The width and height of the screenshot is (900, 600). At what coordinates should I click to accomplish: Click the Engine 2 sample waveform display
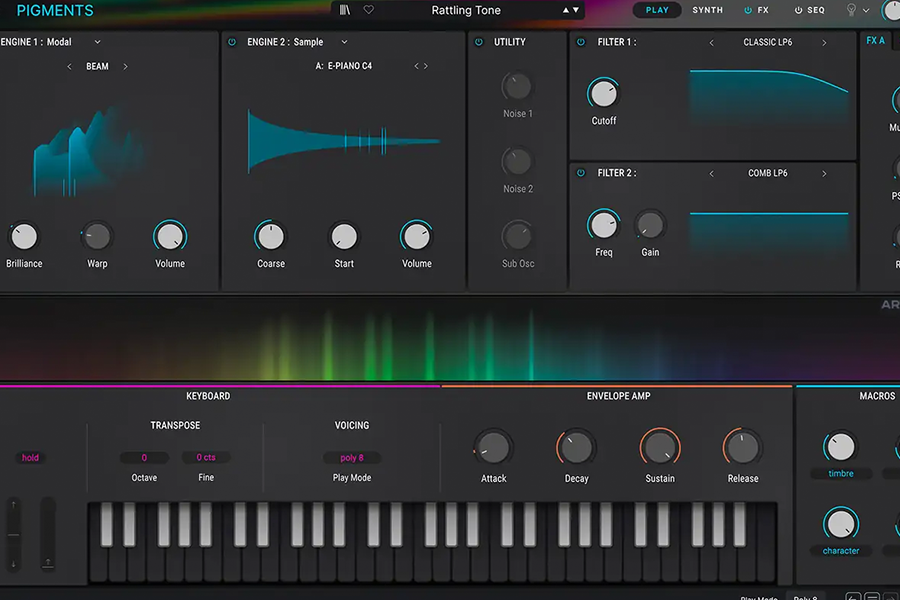click(x=344, y=141)
